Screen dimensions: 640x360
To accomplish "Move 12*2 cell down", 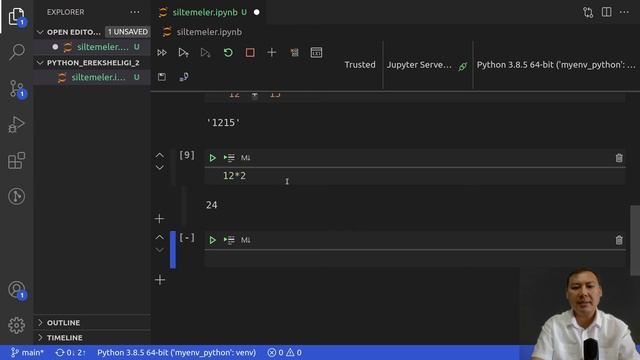I will tap(160, 167).
